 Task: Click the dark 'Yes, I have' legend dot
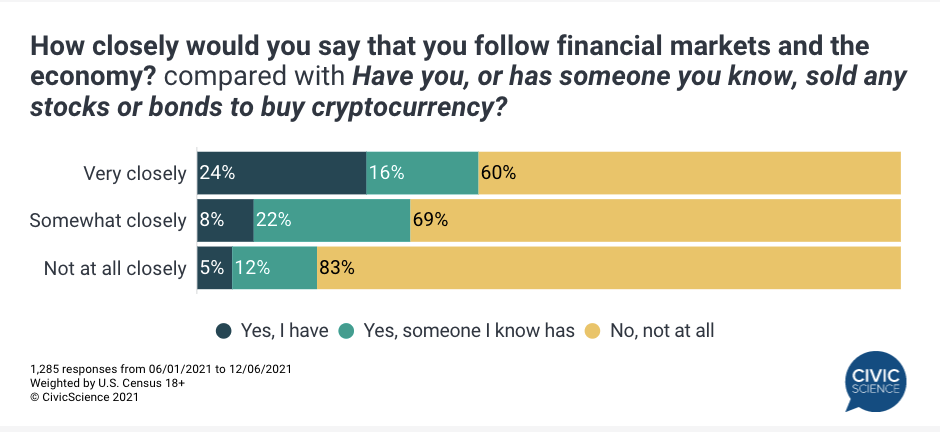pos(223,330)
